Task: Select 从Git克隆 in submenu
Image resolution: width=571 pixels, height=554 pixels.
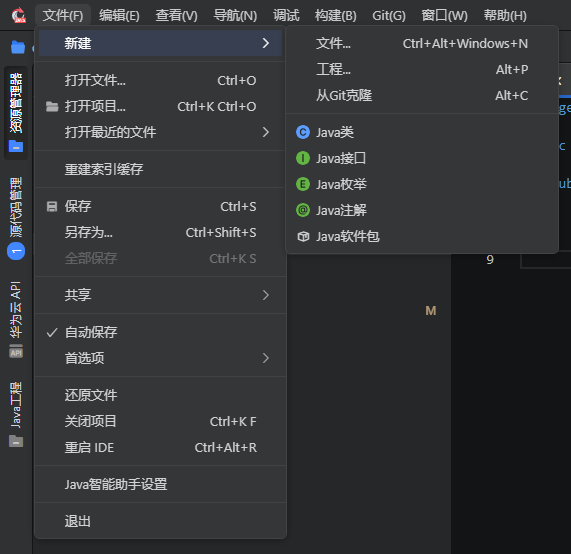Action: point(422,95)
